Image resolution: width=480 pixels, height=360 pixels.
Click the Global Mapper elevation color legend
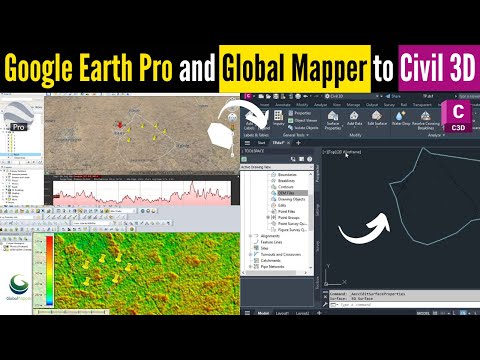(x=49, y=271)
